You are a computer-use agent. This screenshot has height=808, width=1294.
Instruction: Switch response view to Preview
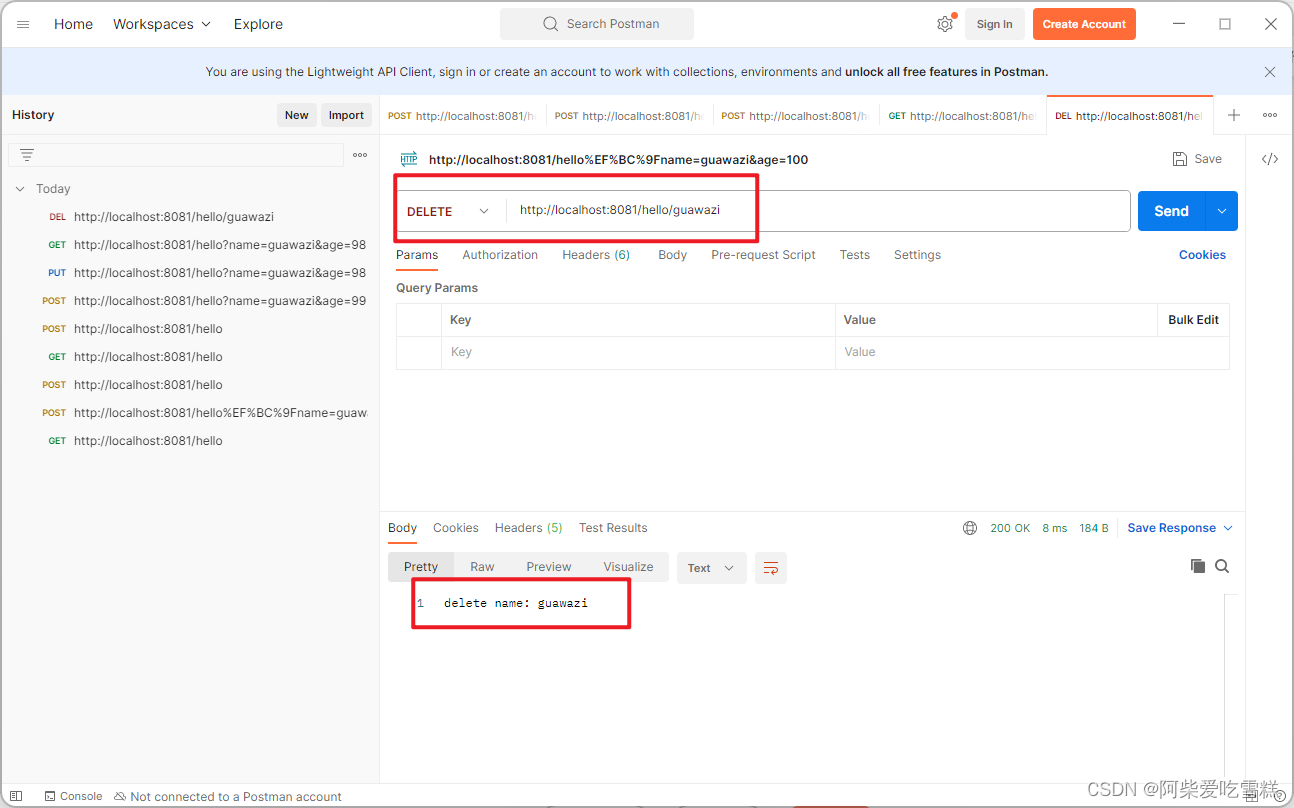(548, 566)
